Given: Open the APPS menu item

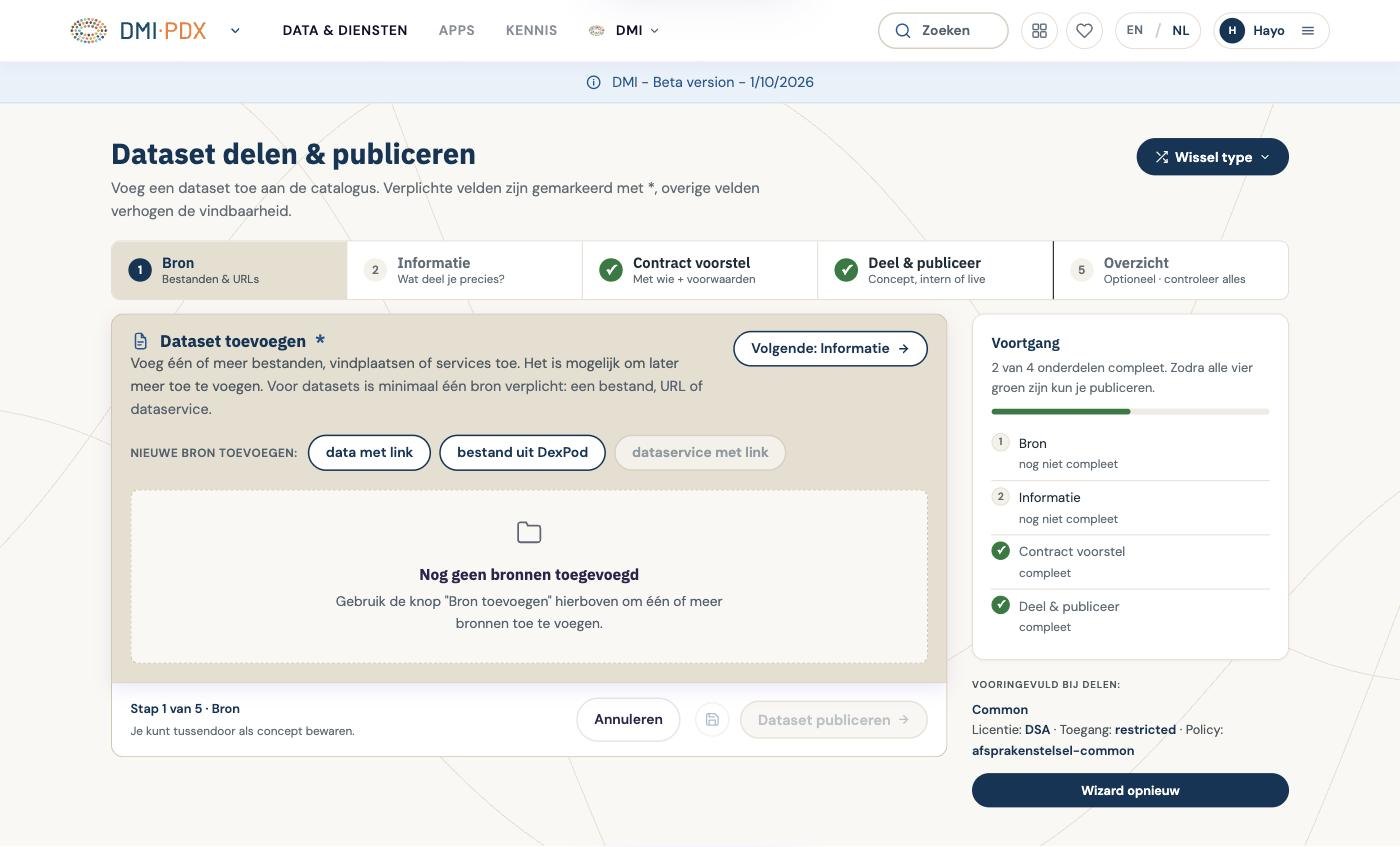Looking at the screenshot, I should coord(457,30).
